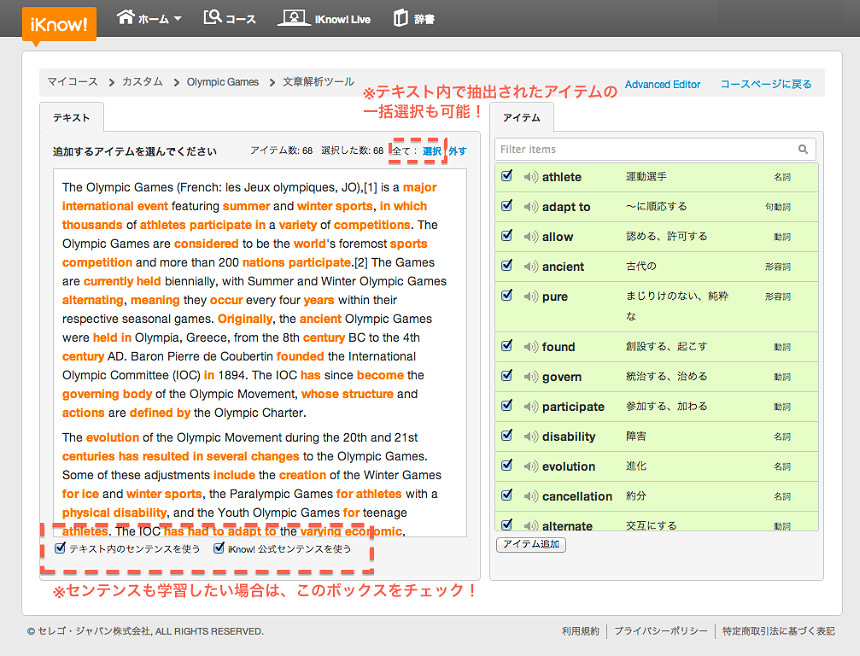
Task: Play audio for pure
Action: 530,296
